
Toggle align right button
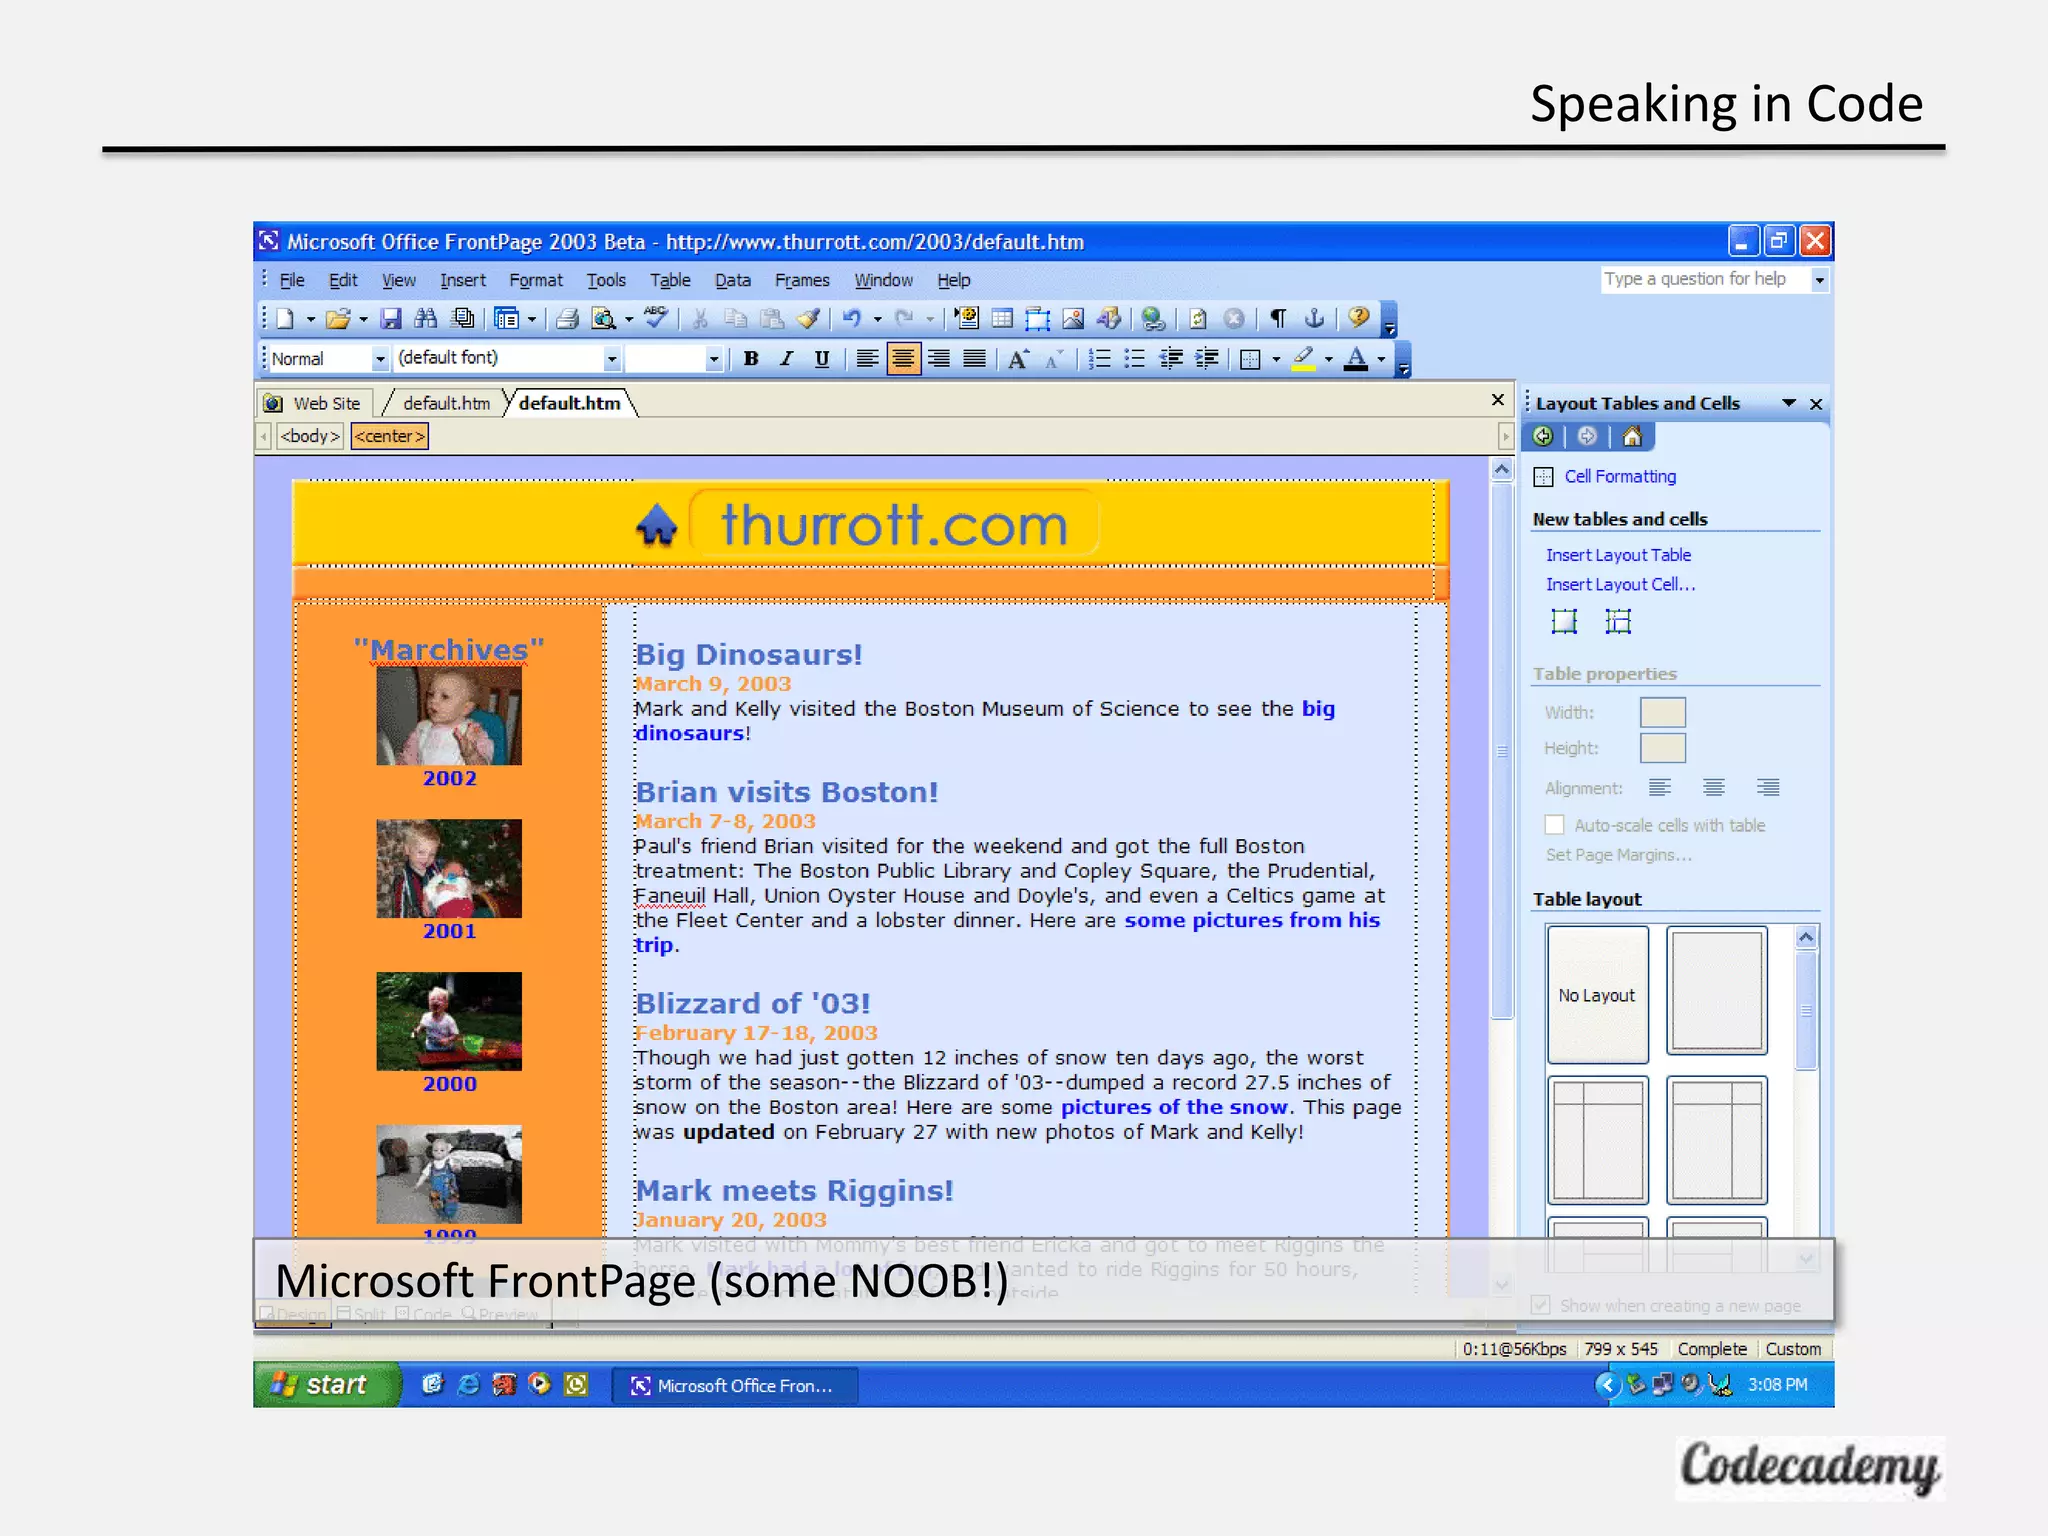(x=939, y=359)
